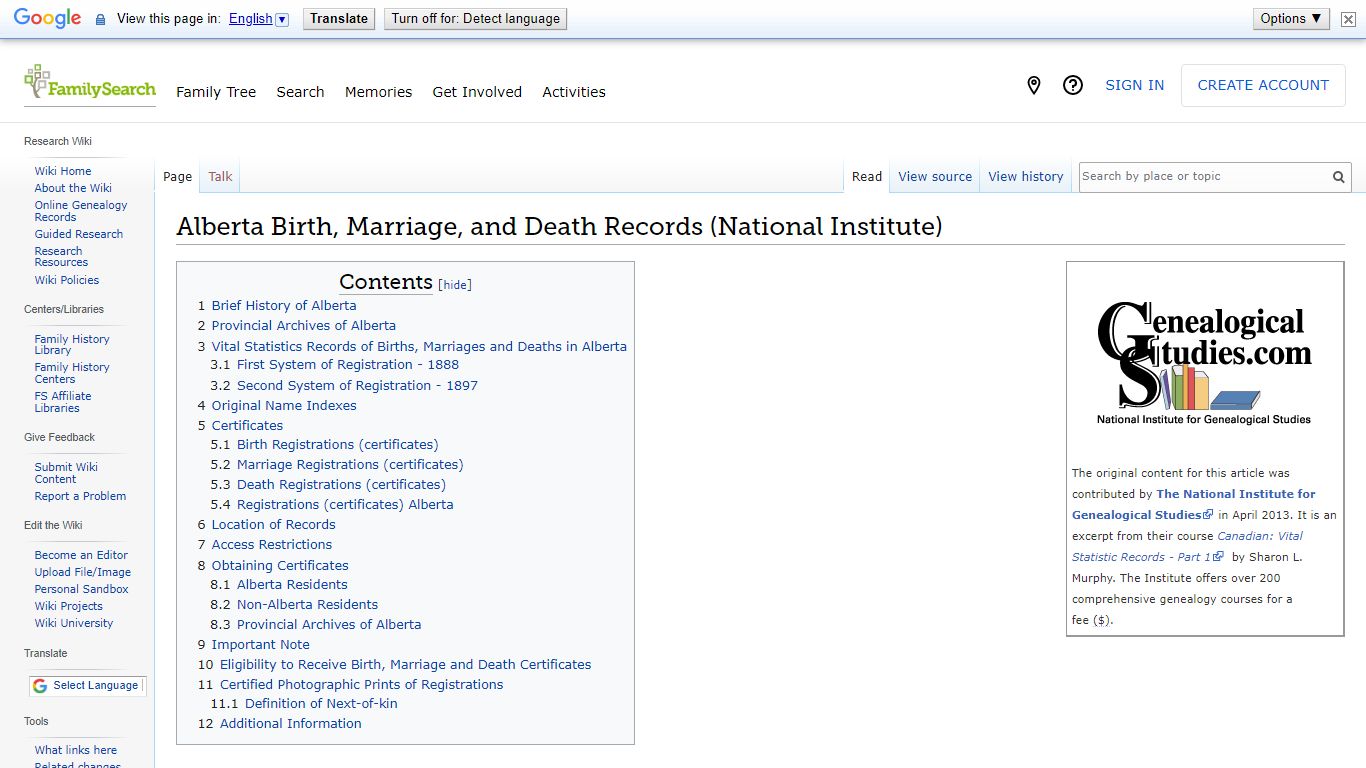The height and width of the screenshot is (768, 1366).
Task: Click the search magnifier icon
Action: click(x=1338, y=177)
